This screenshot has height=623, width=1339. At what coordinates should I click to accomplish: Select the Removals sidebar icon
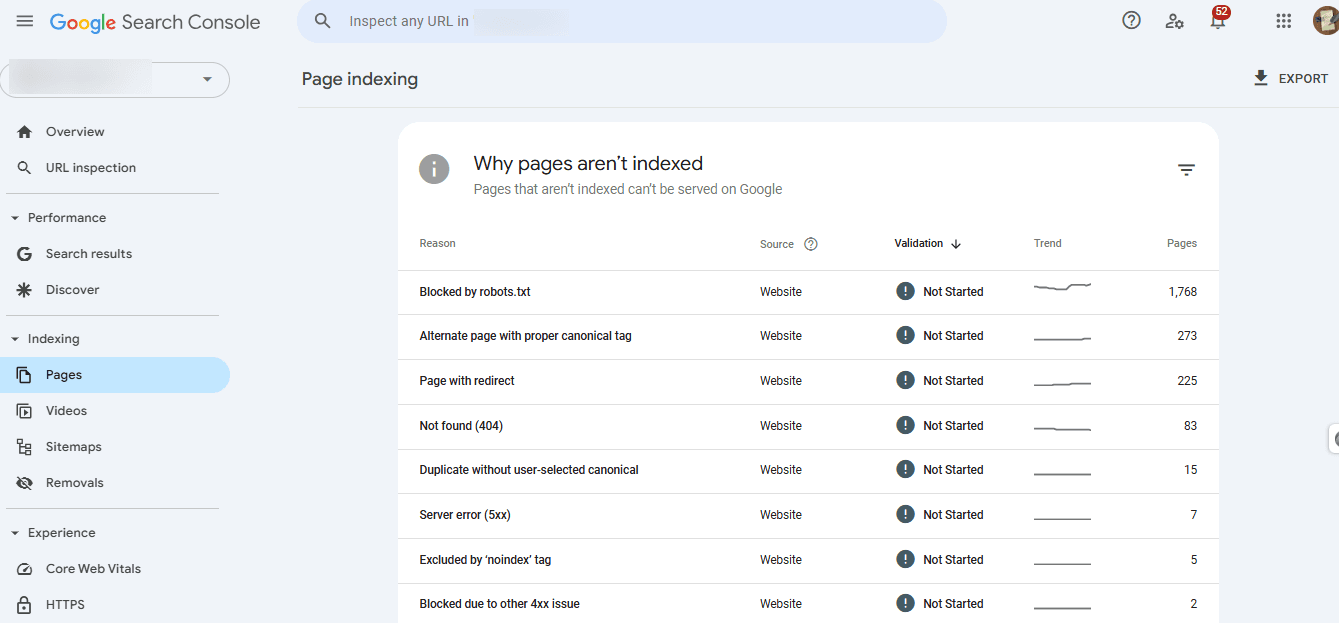(x=24, y=482)
